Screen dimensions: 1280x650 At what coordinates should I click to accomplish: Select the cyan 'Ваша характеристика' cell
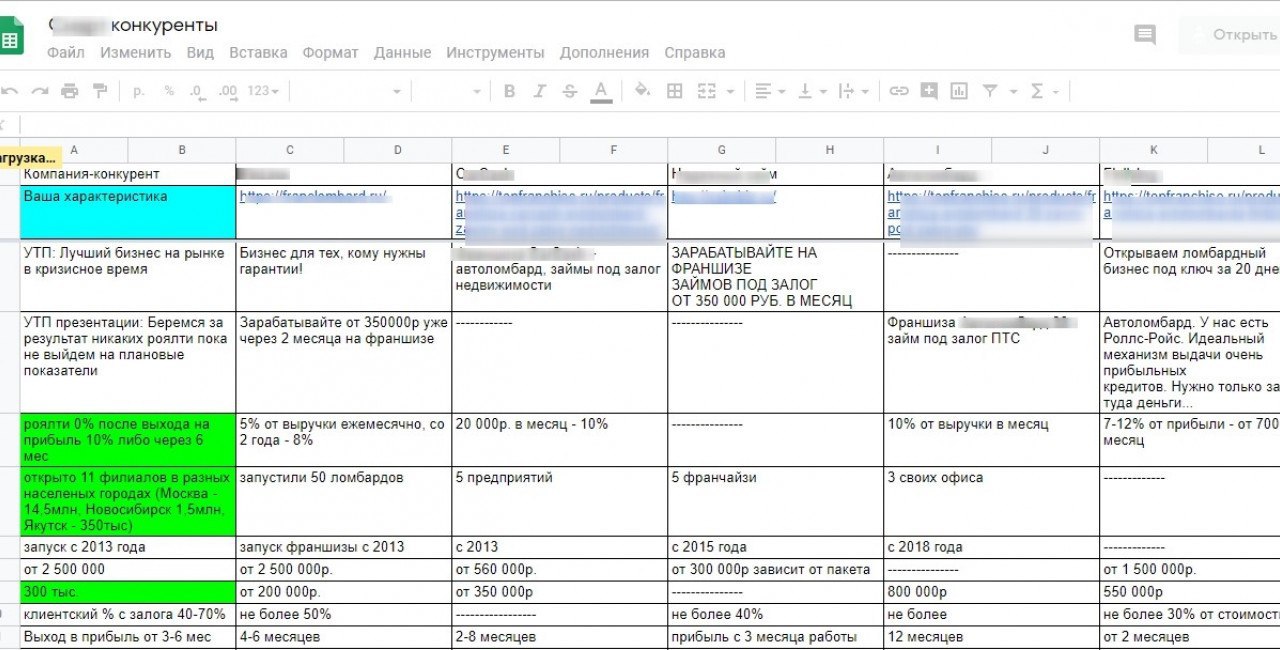[x=127, y=211]
